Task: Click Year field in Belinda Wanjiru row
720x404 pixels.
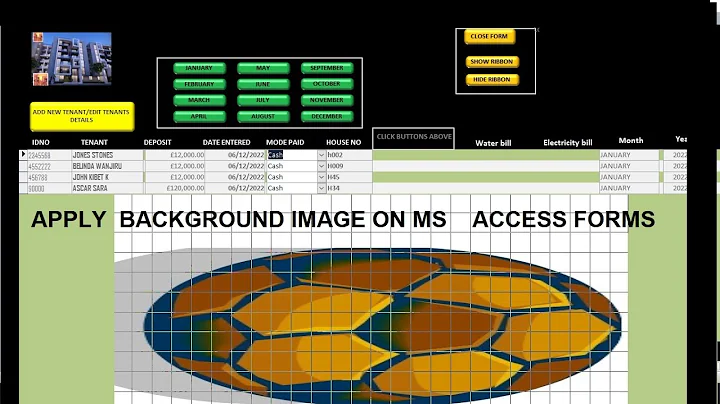Action: coord(675,166)
